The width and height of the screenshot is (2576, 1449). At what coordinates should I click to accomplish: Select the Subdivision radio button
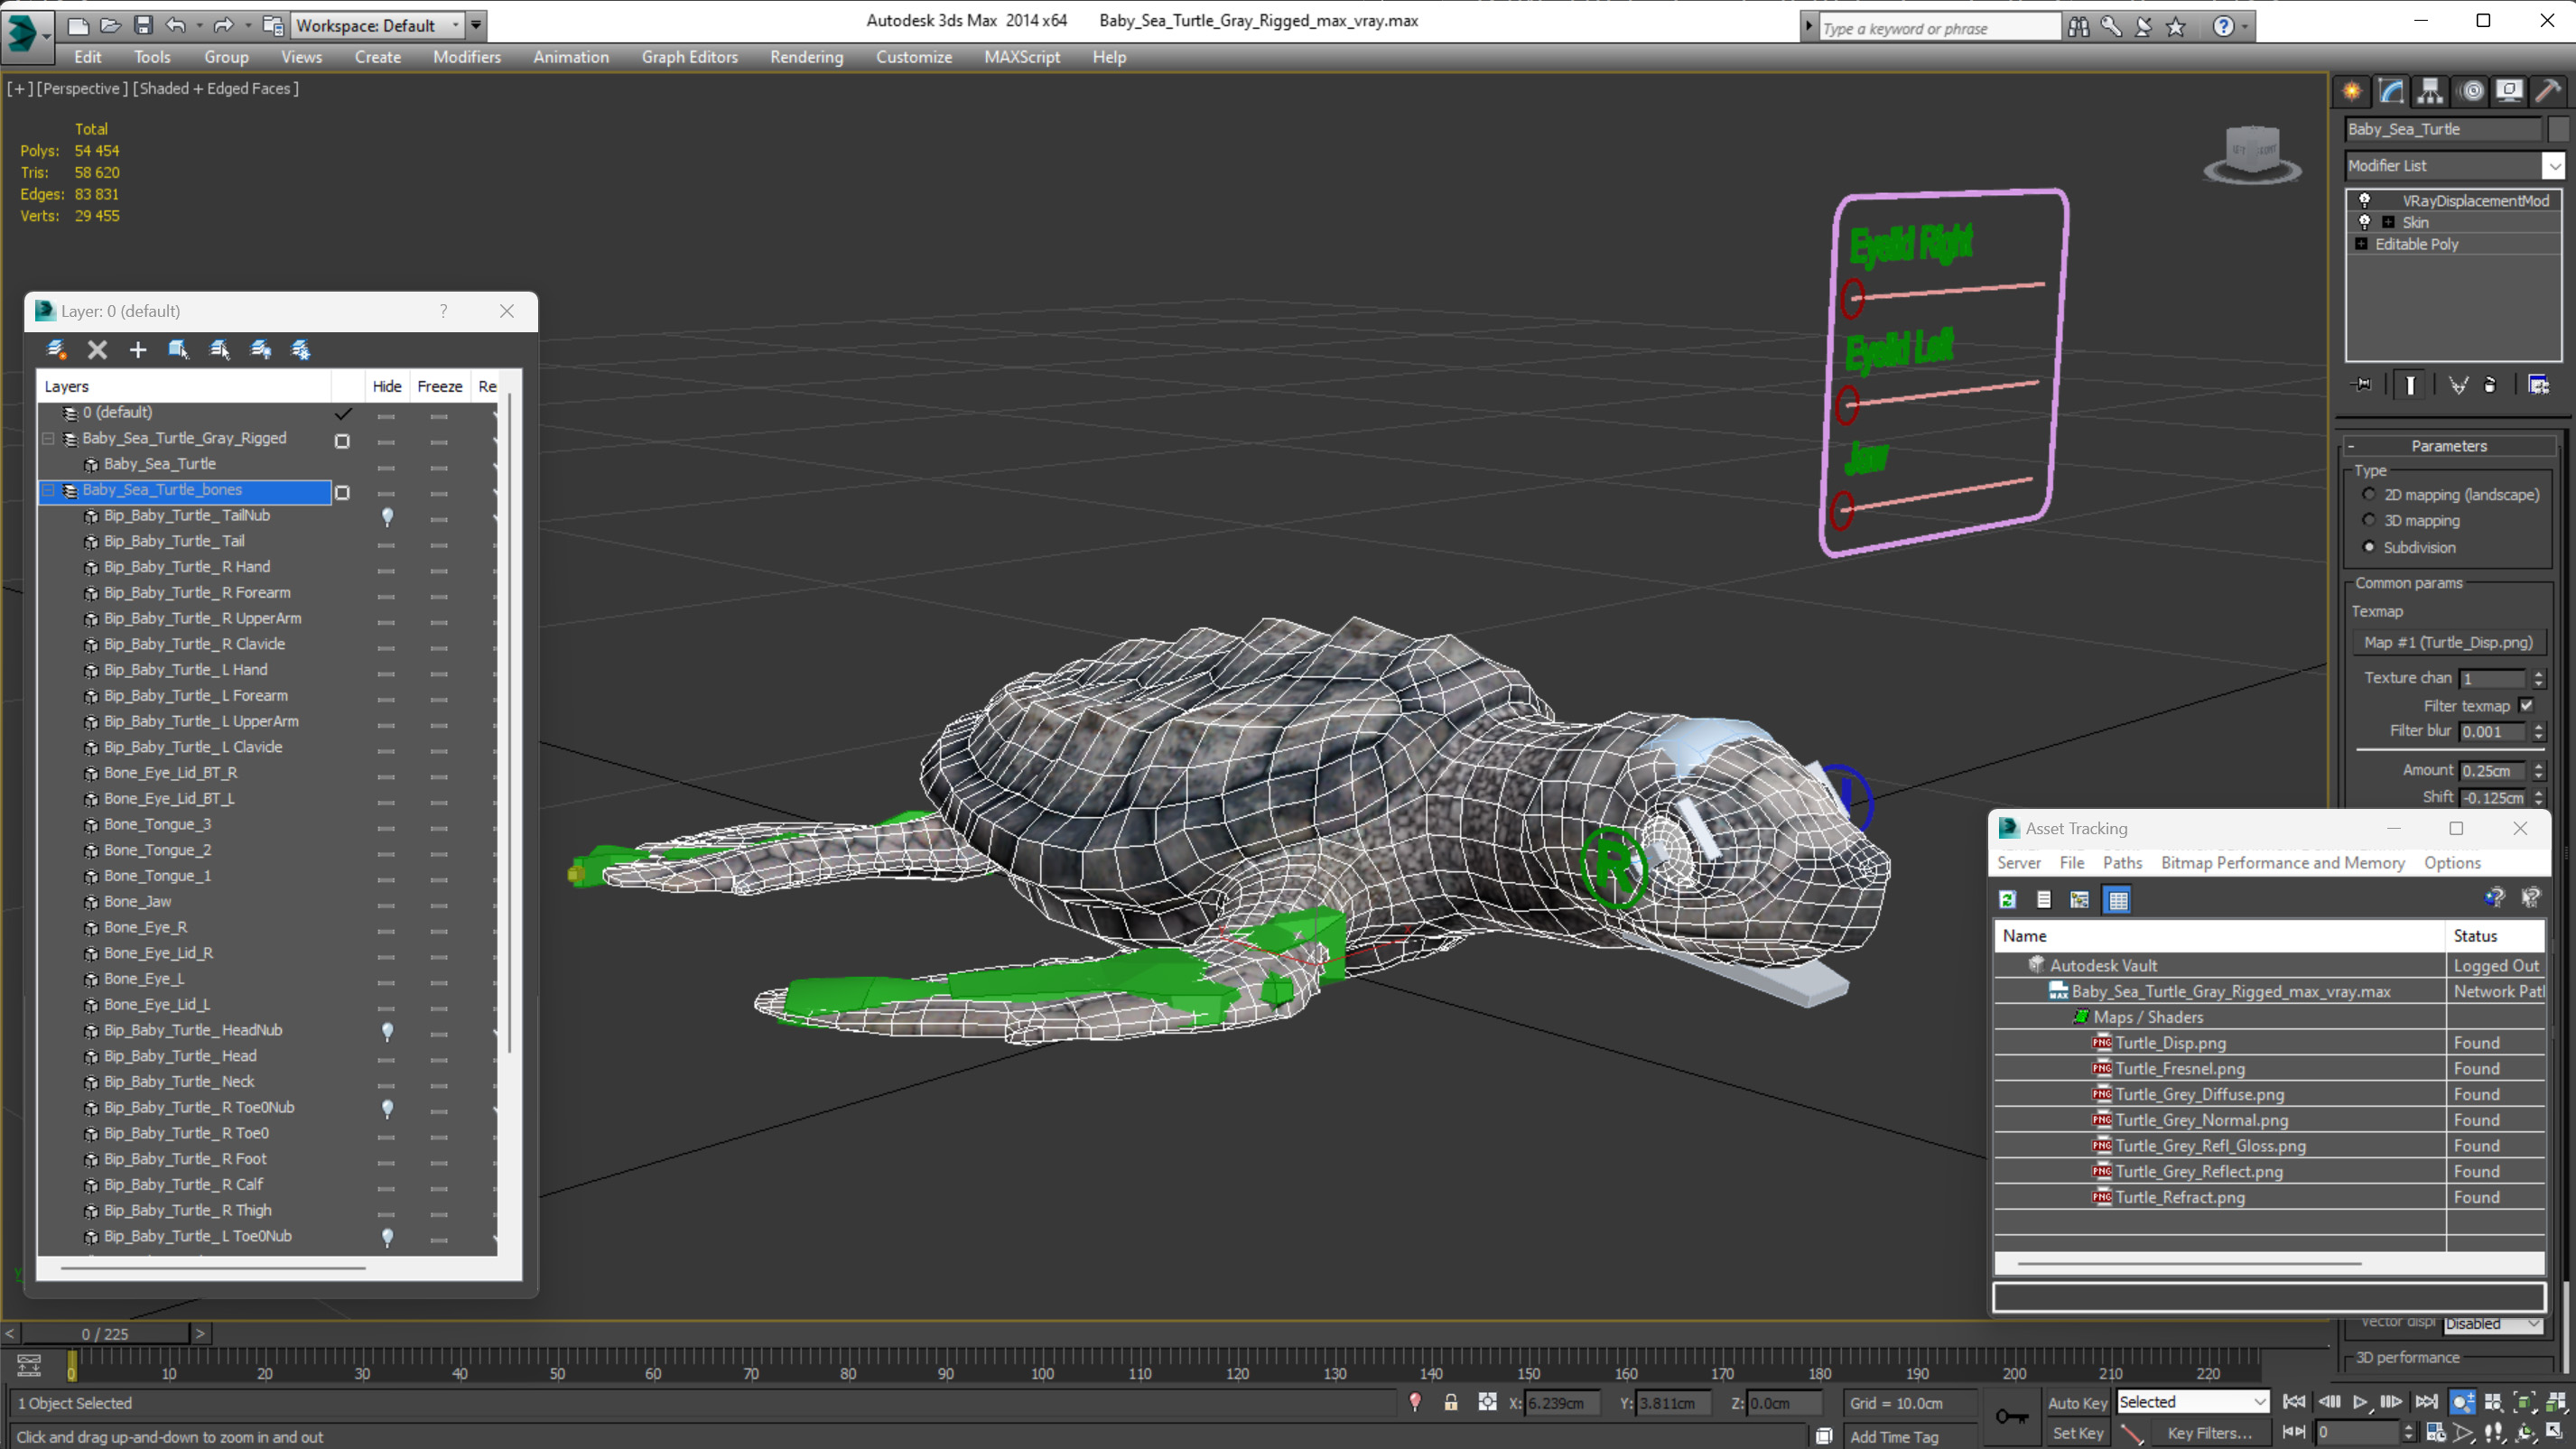pyautogui.click(x=2368, y=546)
